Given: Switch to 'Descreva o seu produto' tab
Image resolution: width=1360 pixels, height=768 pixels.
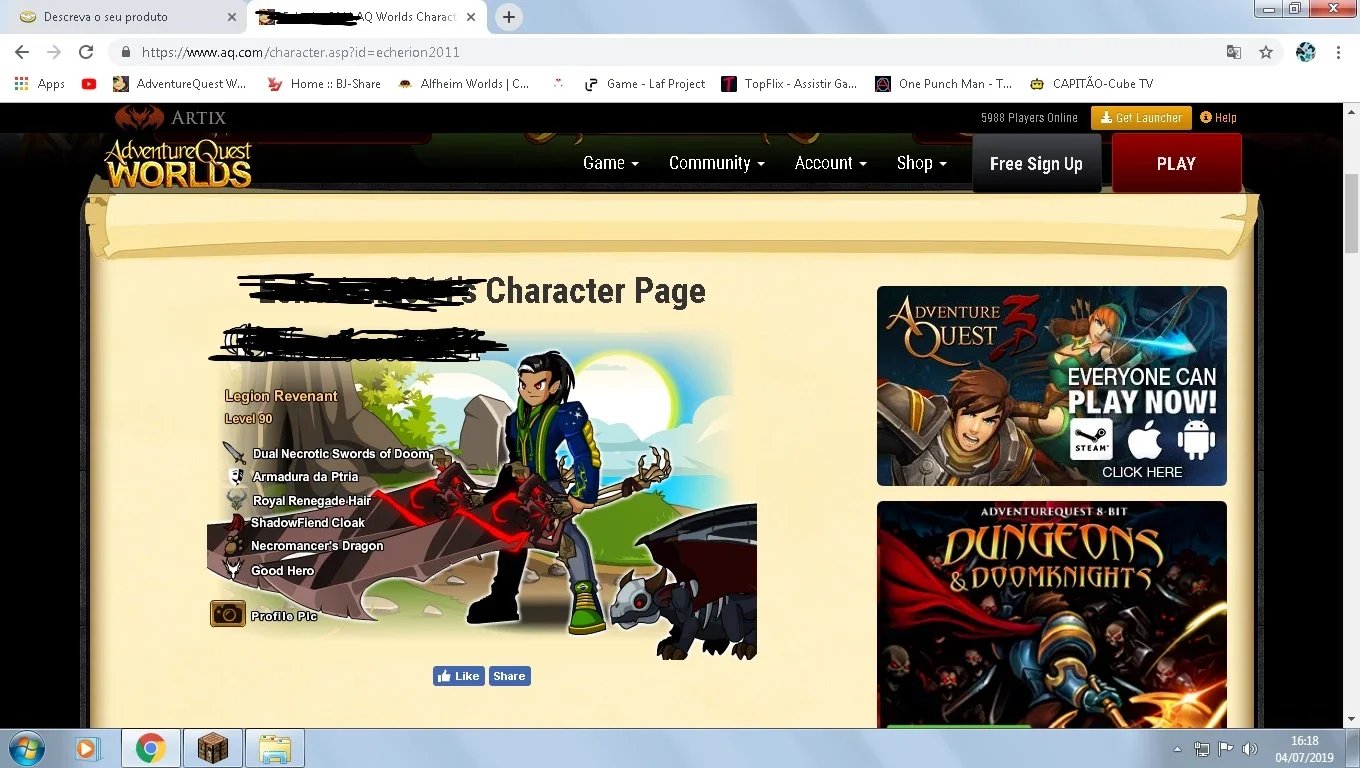Looking at the screenshot, I should click(x=125, y=17).
